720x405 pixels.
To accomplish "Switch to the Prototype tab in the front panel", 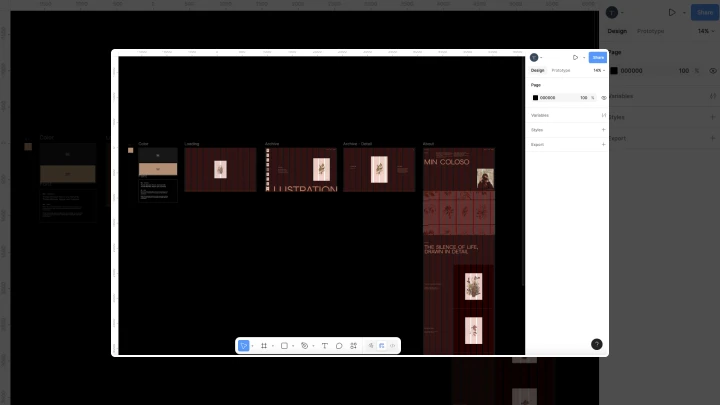I will [x=561, y=70].
